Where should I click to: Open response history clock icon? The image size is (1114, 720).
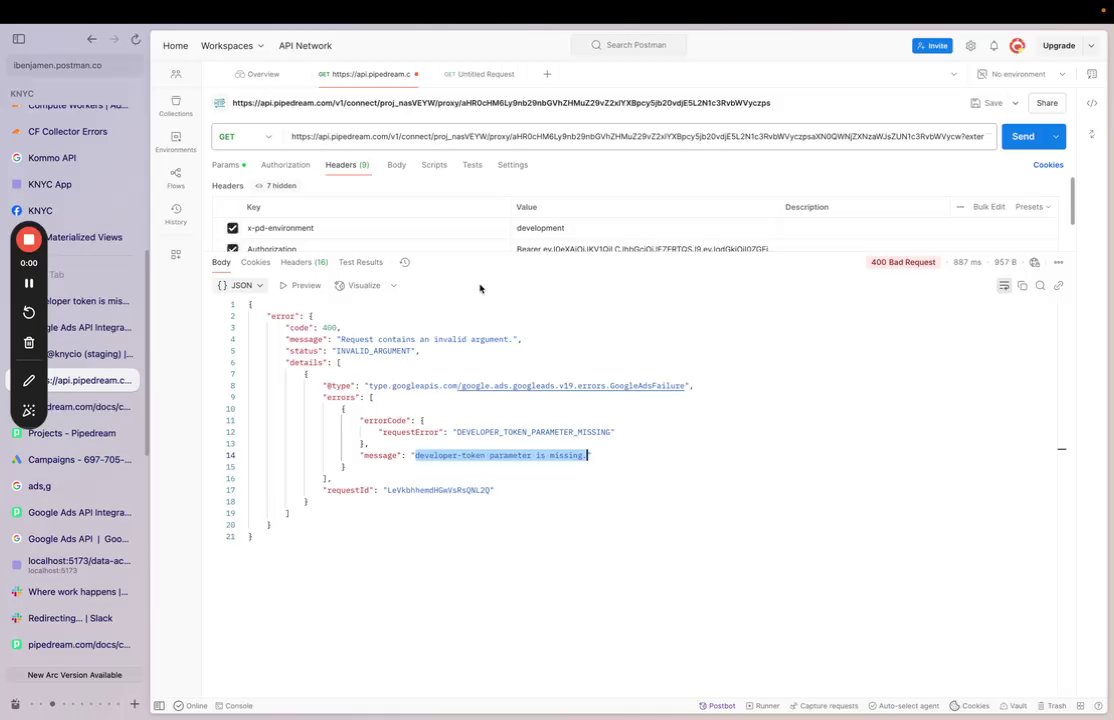tap(405, 262)
